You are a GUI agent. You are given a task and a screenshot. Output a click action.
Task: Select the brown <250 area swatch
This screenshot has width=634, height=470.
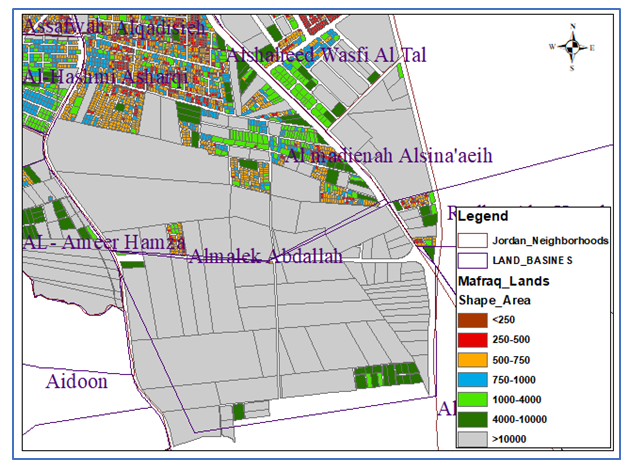point(472,320)
